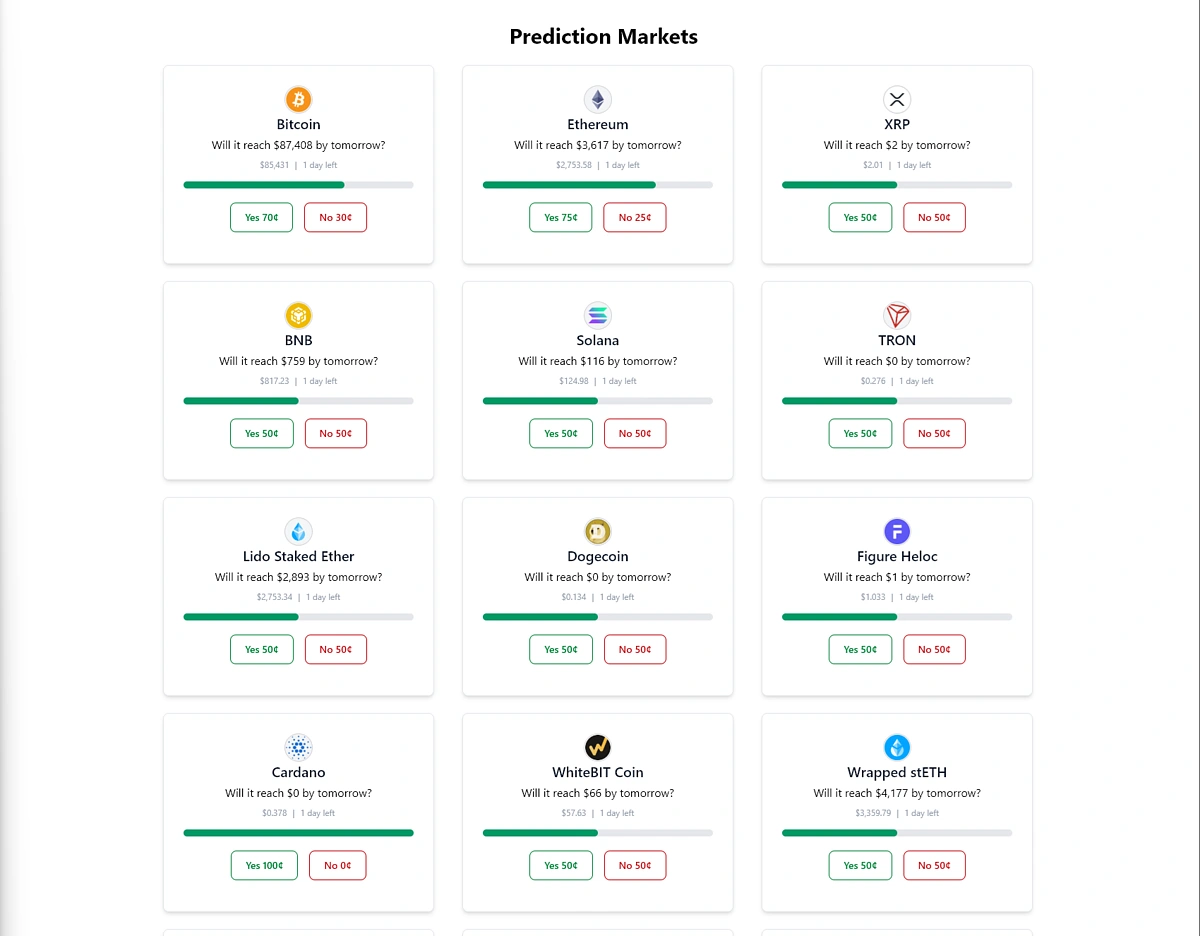Screen dimensions: 1200x936
Task: Click No 30¢ on the Bitcoin market
Action: pyautogui.click(x=335, y=217)
